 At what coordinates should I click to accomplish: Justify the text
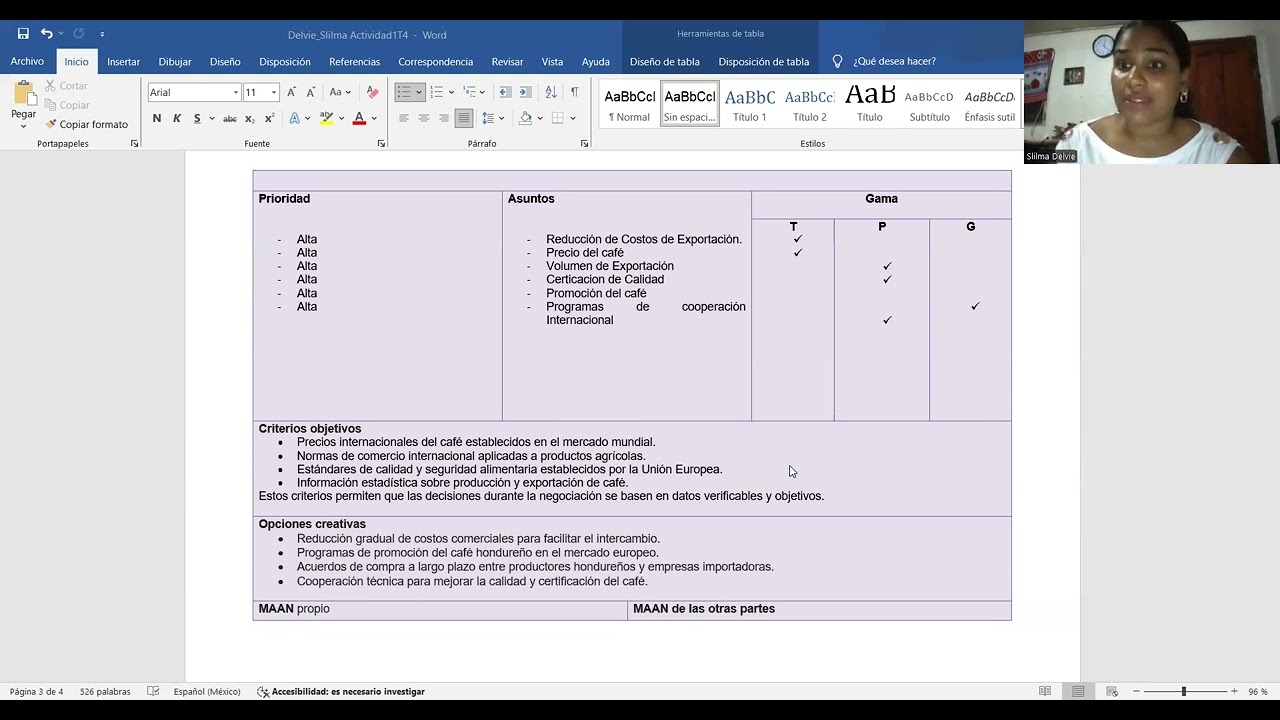pyautogui.click(x=464, y=118)
